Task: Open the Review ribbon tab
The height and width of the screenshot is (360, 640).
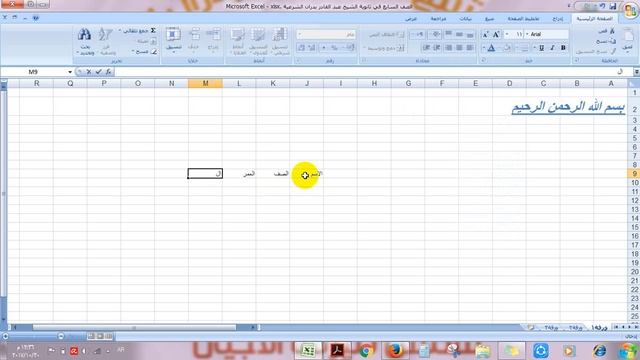Action: point(438,19)
